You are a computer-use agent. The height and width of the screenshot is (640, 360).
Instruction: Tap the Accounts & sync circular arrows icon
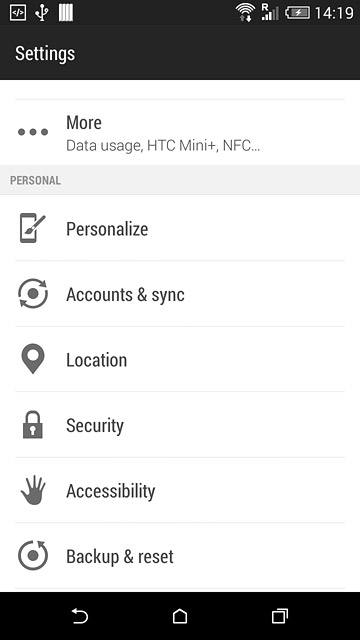pyautogui.click(x=33, y=293)
